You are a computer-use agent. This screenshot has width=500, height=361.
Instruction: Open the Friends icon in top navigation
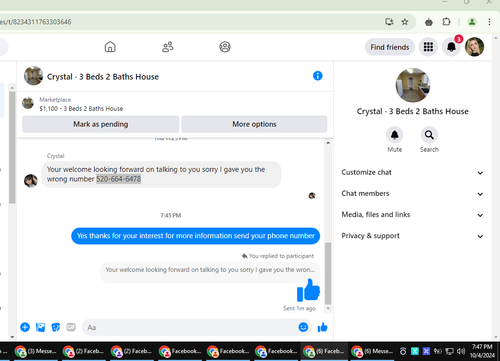(168, 47)
